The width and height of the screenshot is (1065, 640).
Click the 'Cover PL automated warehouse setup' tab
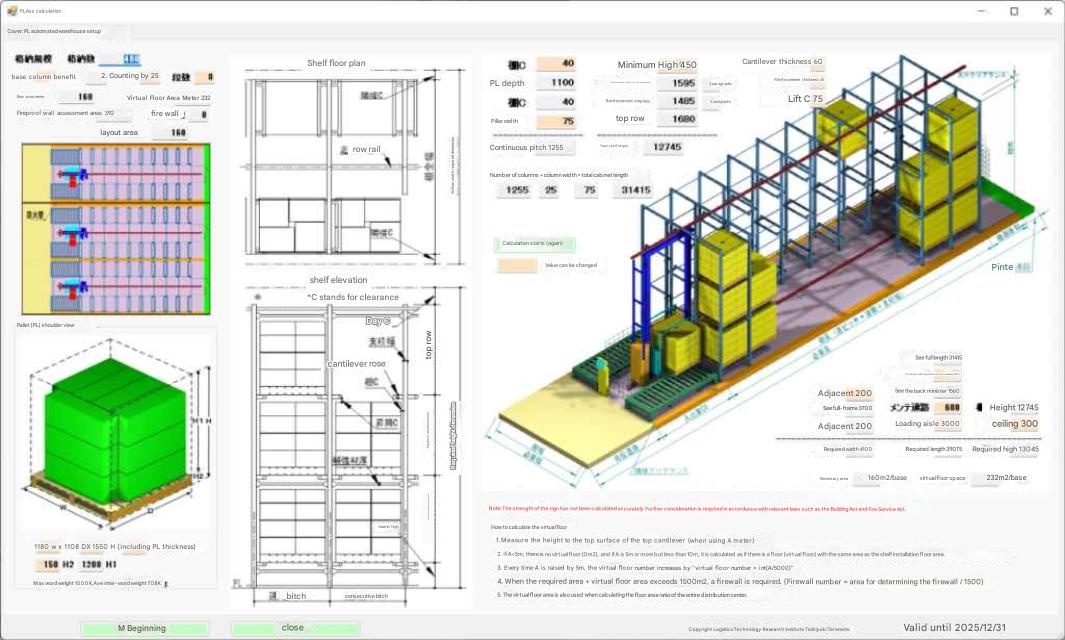click(54, 31)
